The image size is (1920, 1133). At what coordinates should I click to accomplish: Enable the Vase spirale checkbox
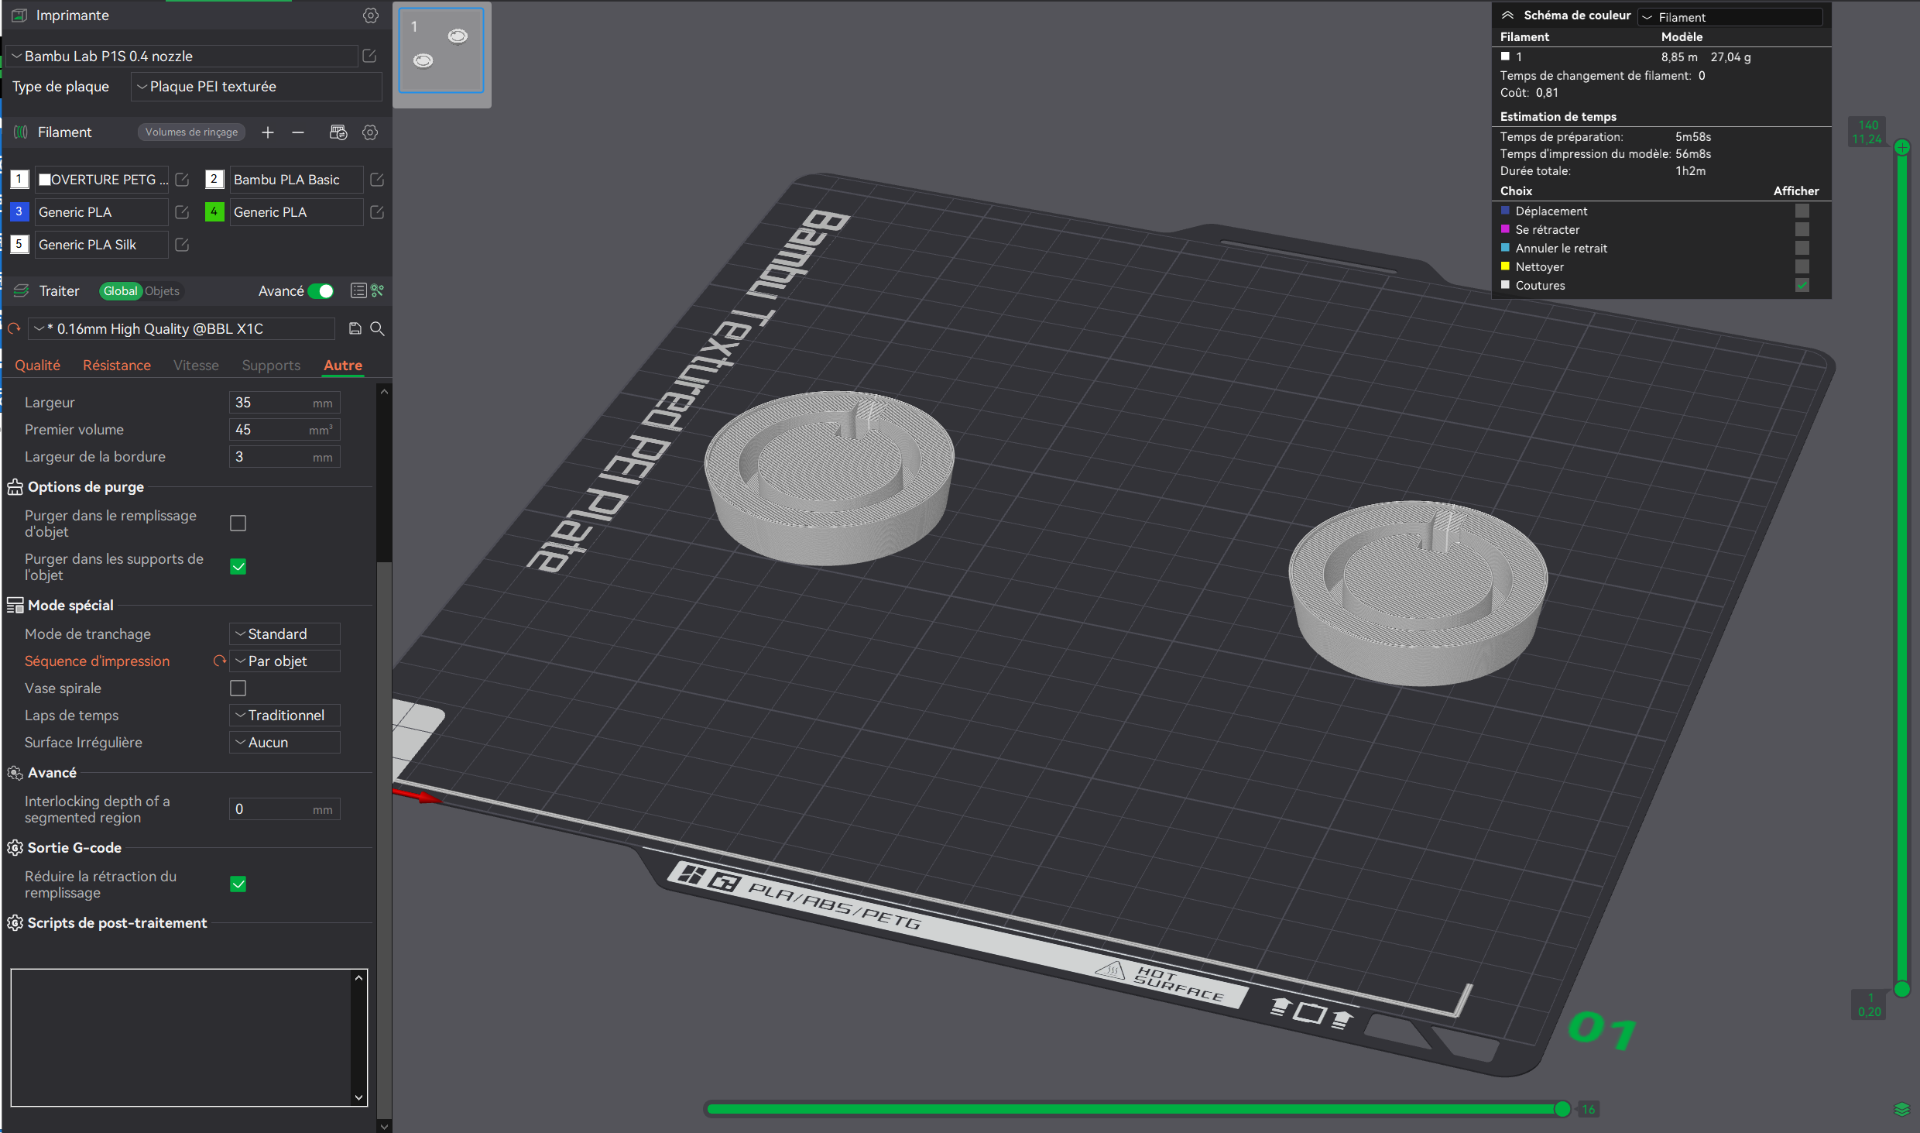pos(238,688)
